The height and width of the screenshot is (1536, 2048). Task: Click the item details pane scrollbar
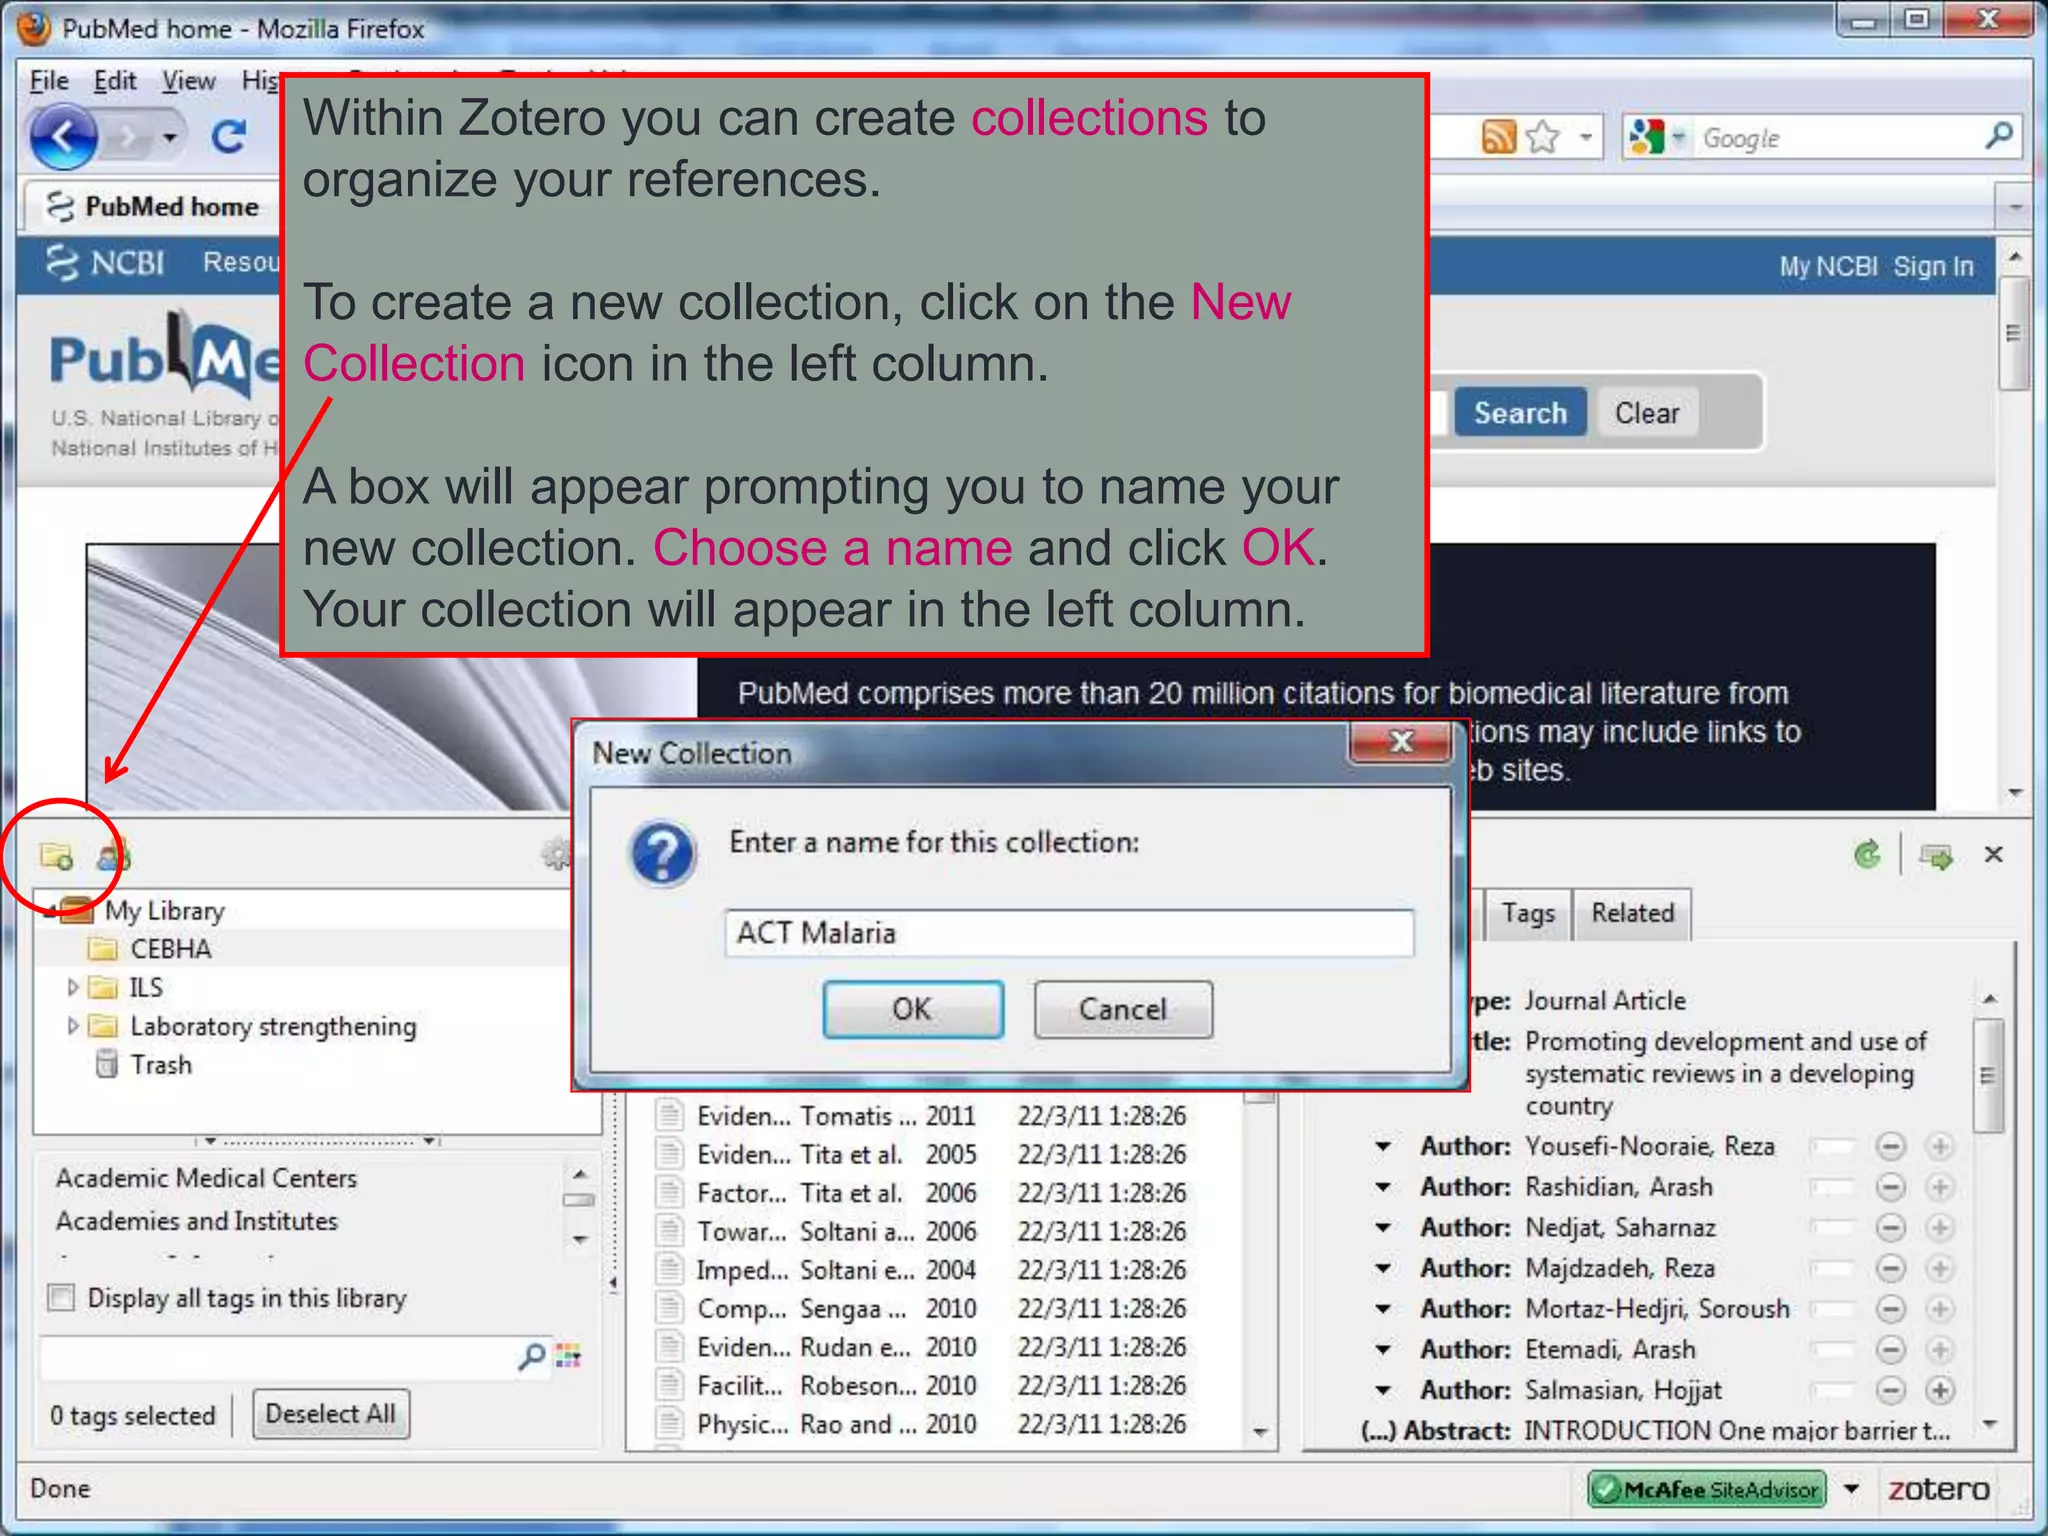pos(1989,1077)
